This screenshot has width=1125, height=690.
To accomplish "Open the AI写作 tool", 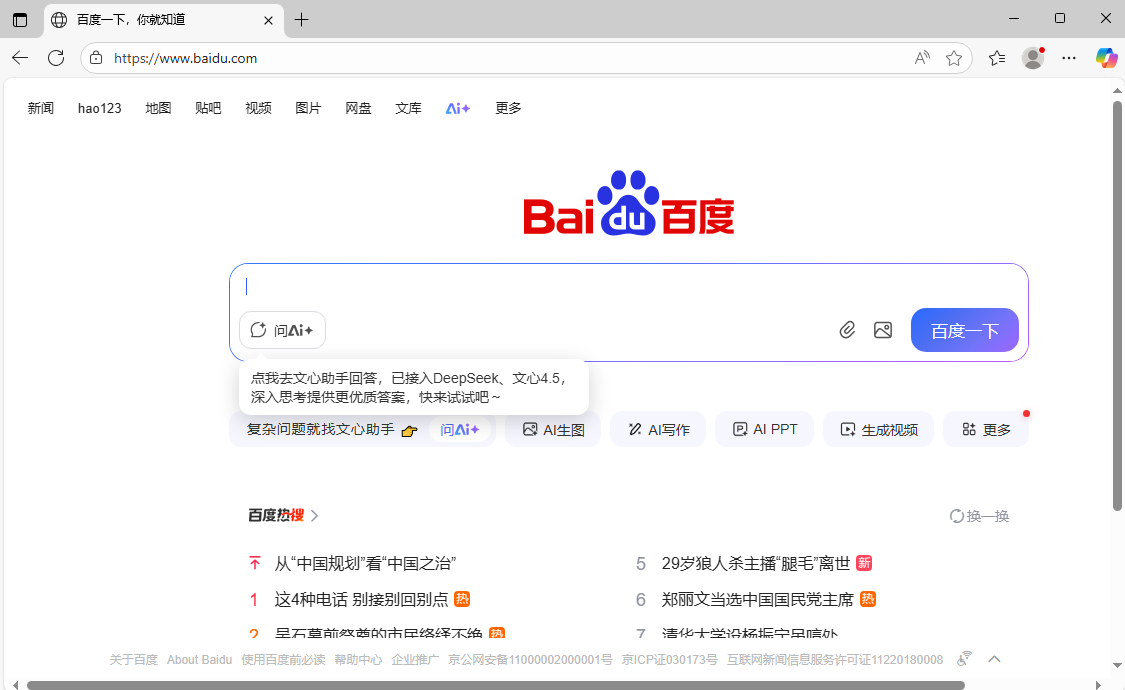I will (659, 430).
